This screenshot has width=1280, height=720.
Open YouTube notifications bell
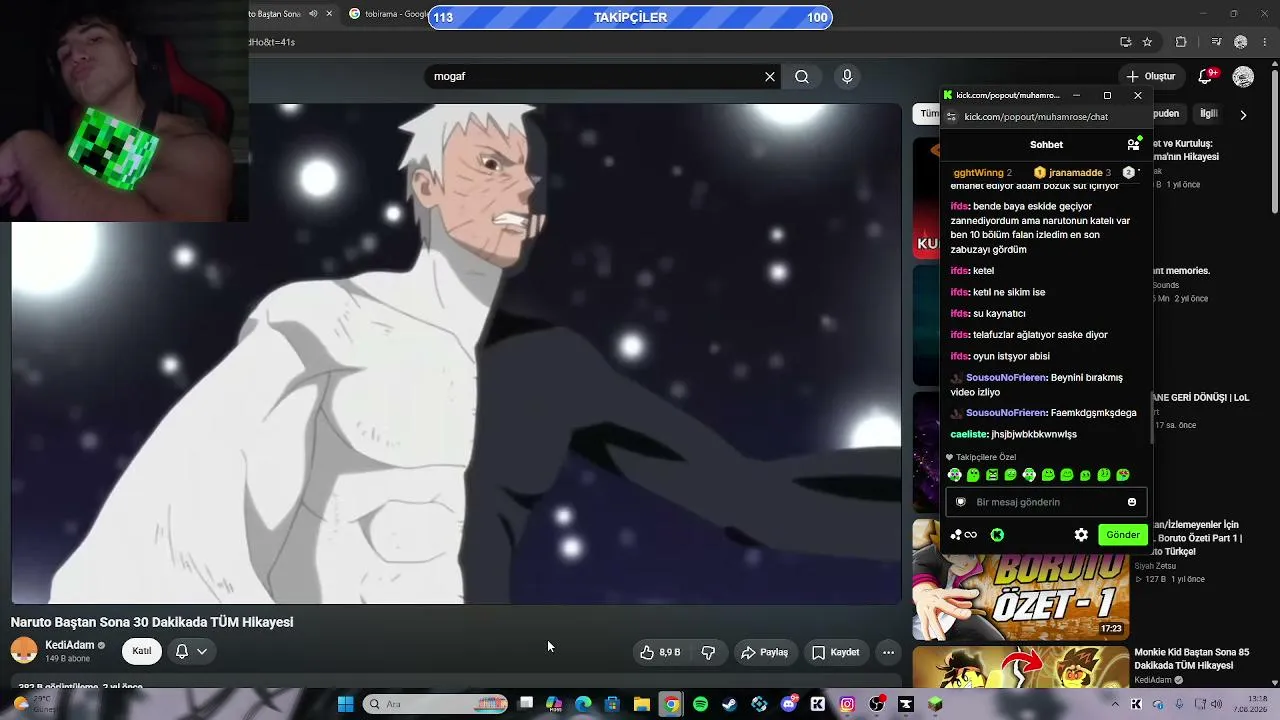tap(1206, 76)
